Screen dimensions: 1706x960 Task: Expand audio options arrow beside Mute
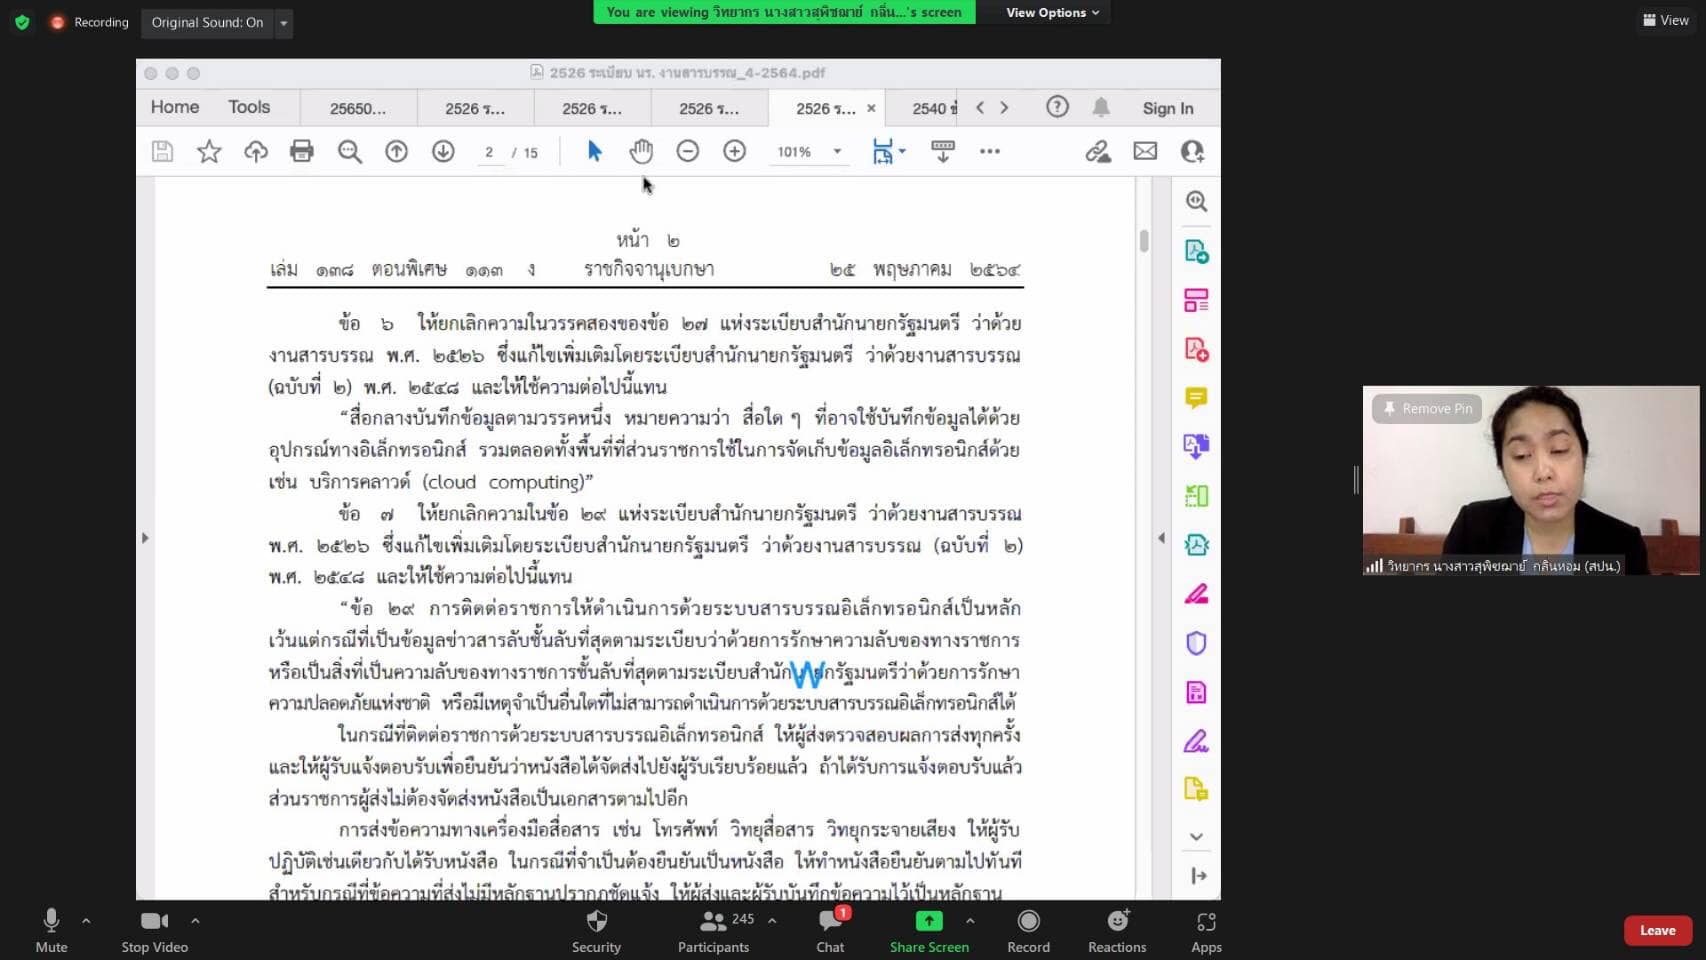tap(86, 920)
